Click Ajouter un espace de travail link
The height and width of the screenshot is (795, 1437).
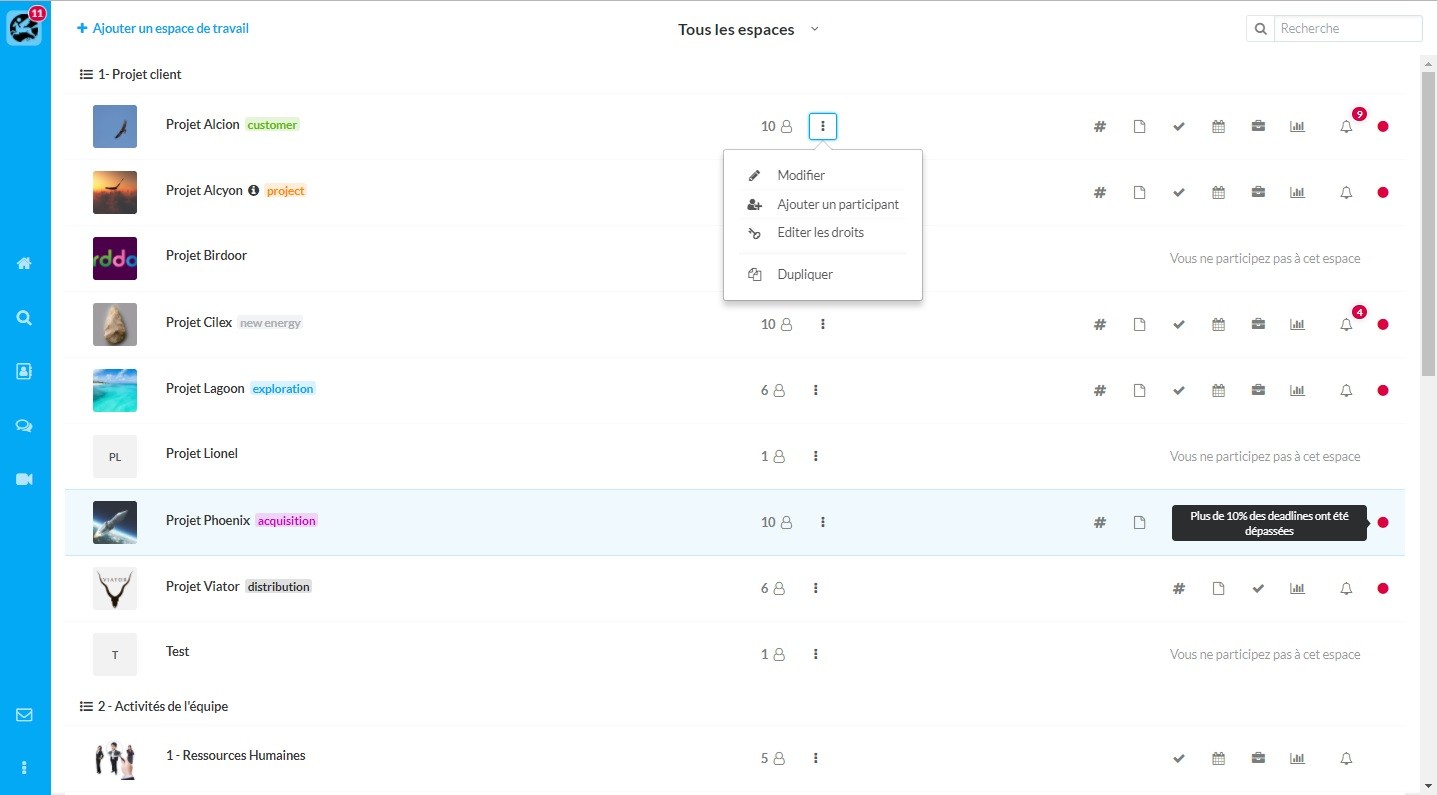pos(163,29)
